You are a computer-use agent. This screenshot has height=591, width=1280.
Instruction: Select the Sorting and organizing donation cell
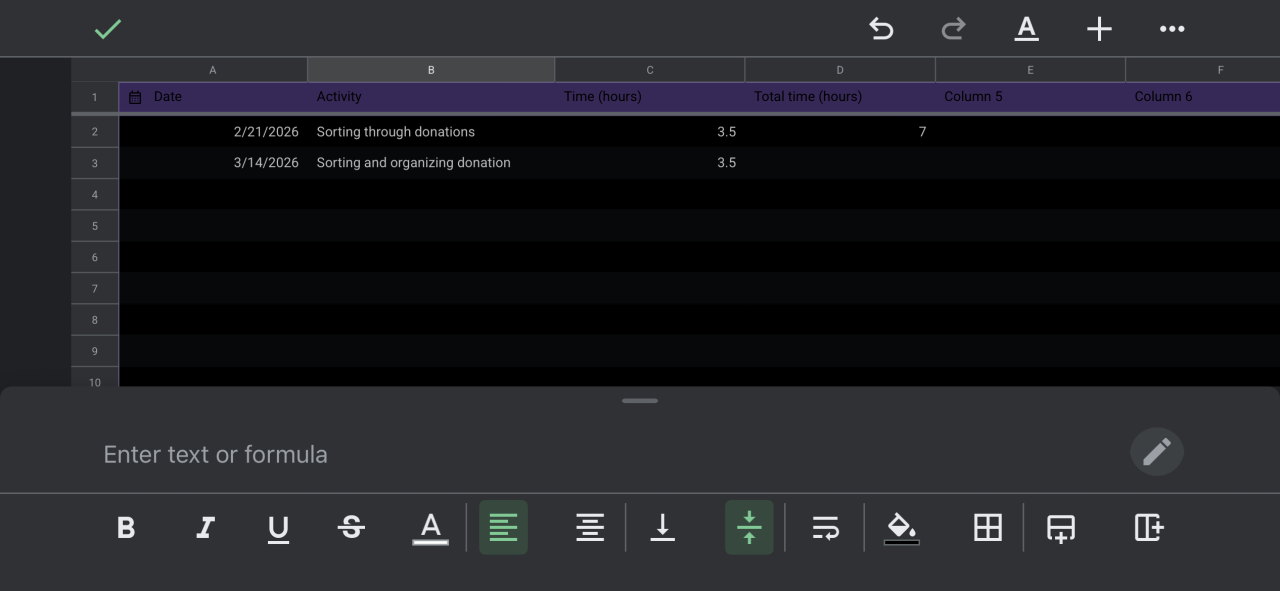431,163
